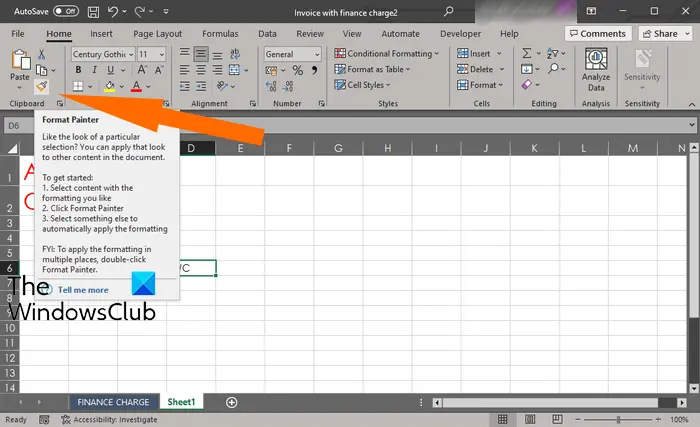
Task: Toggle Underline formatting
Action: [110, 70]
